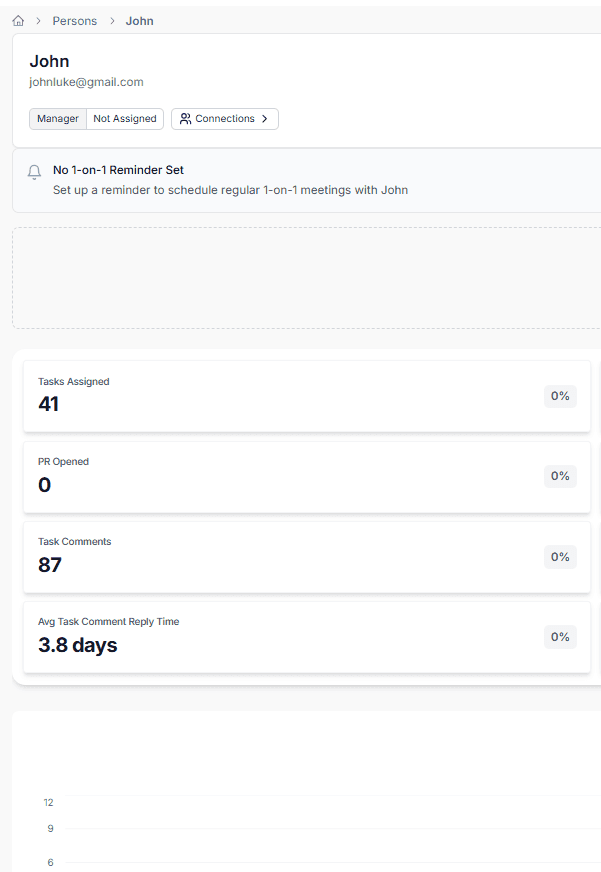Click the 0% badge on Task Comments
Viewport: 601px width, 872px height.
(x=560, y=557)
